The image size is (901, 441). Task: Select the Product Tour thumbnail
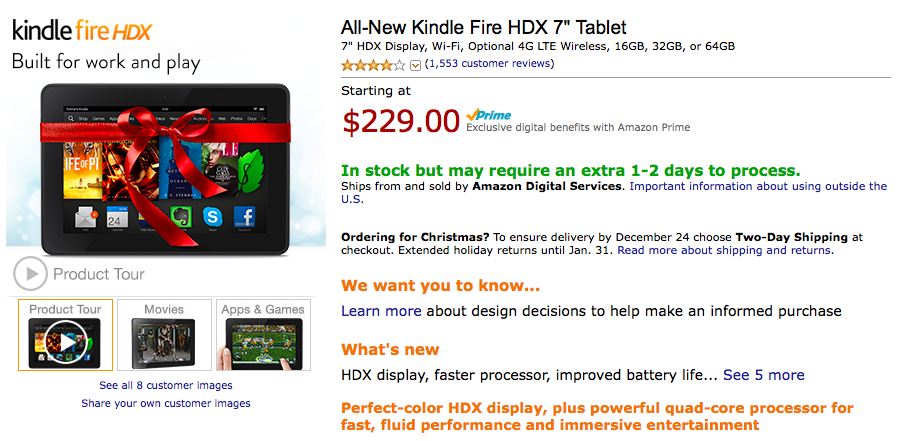[x=66, y=335]
